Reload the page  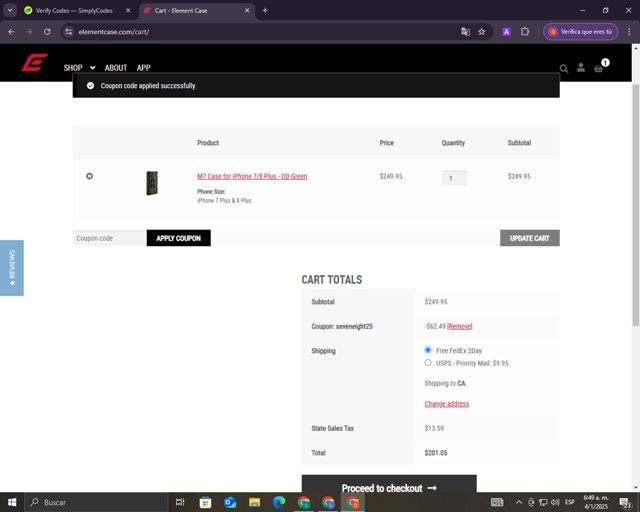[47, 31]
